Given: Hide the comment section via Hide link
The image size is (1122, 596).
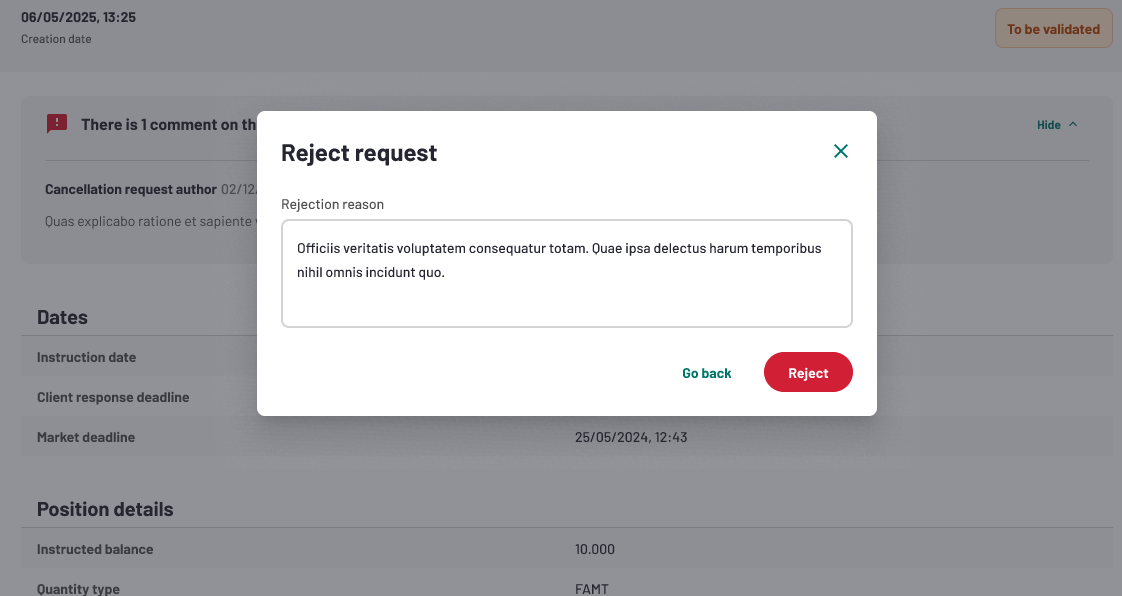Looking at the screenshot, I should coord(1048,124).
